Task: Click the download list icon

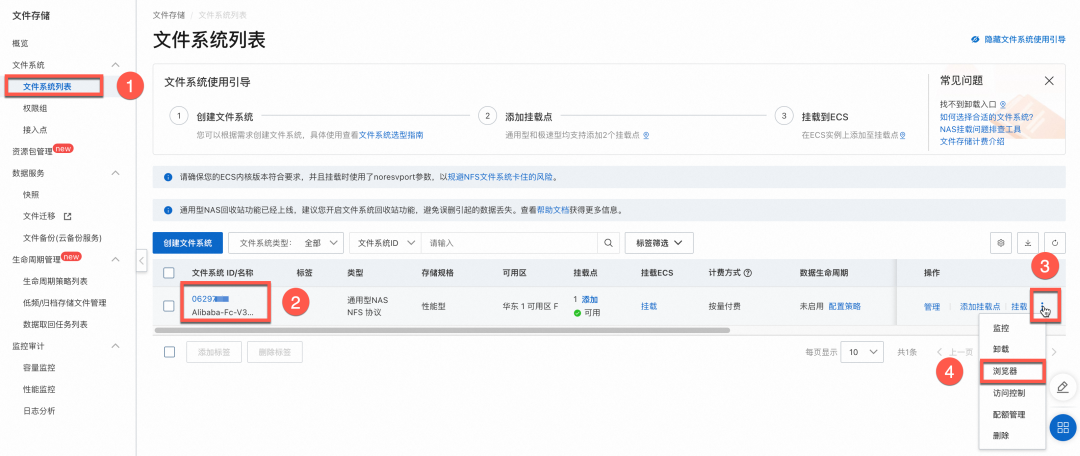Action: [x=1028, y=242]
